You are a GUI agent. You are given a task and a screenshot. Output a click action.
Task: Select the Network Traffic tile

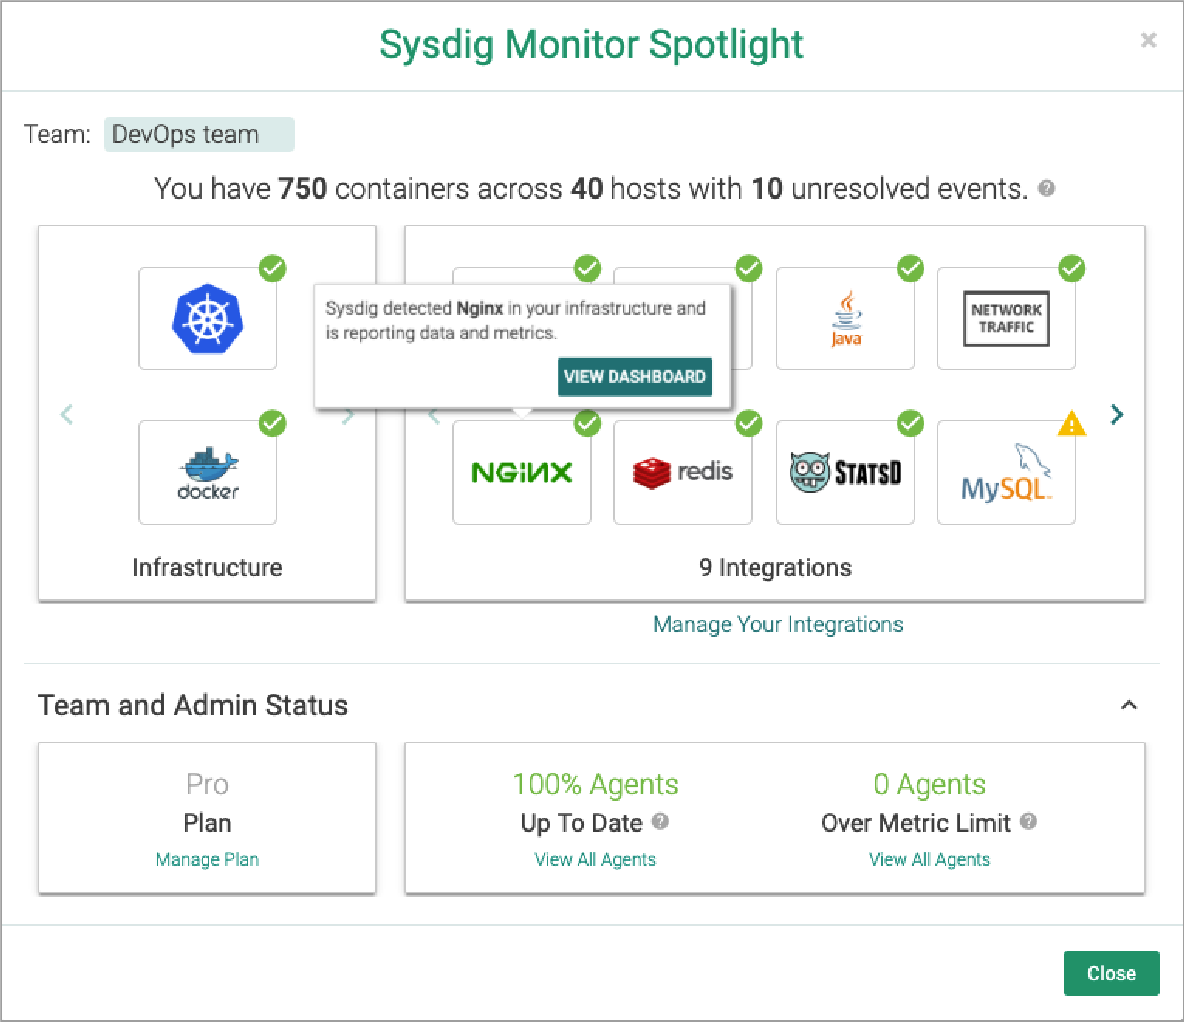(1005, 318)
